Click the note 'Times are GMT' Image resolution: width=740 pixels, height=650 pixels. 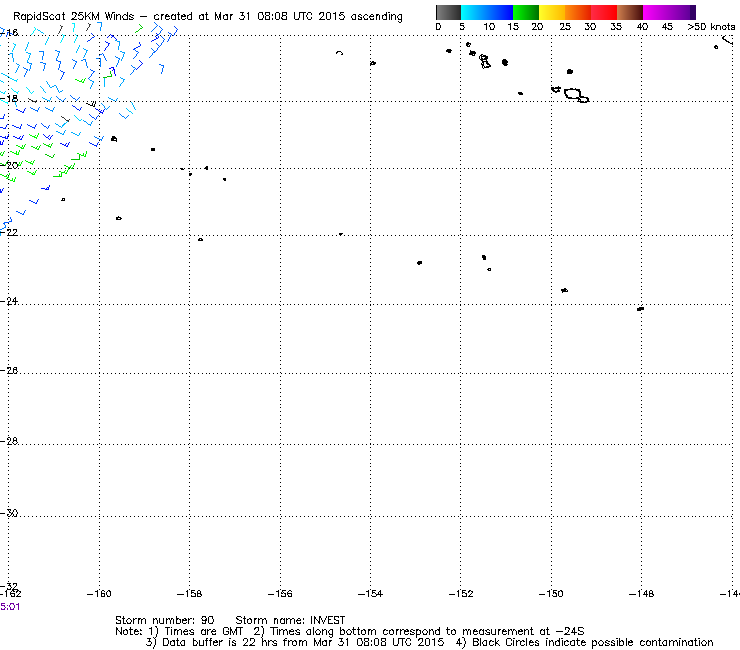click(x=203, y=632)
